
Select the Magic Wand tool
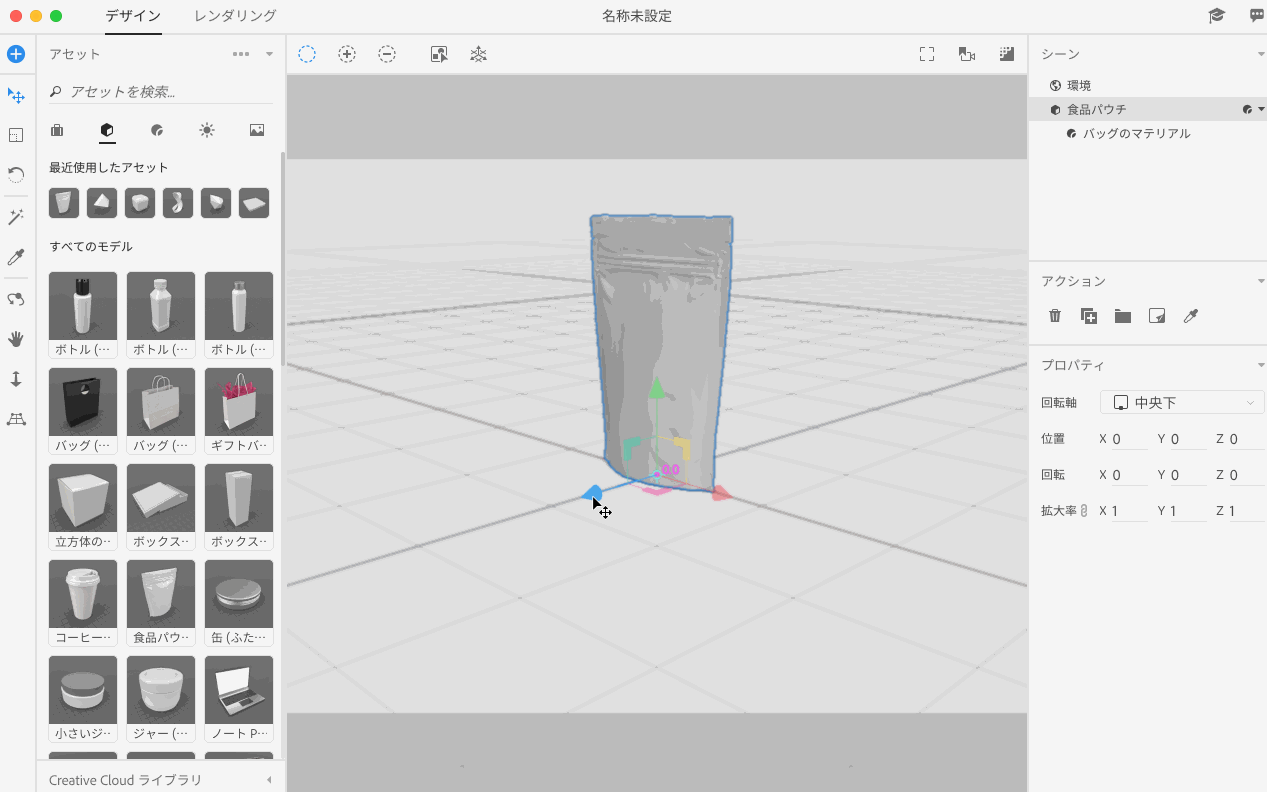(16, 217)
